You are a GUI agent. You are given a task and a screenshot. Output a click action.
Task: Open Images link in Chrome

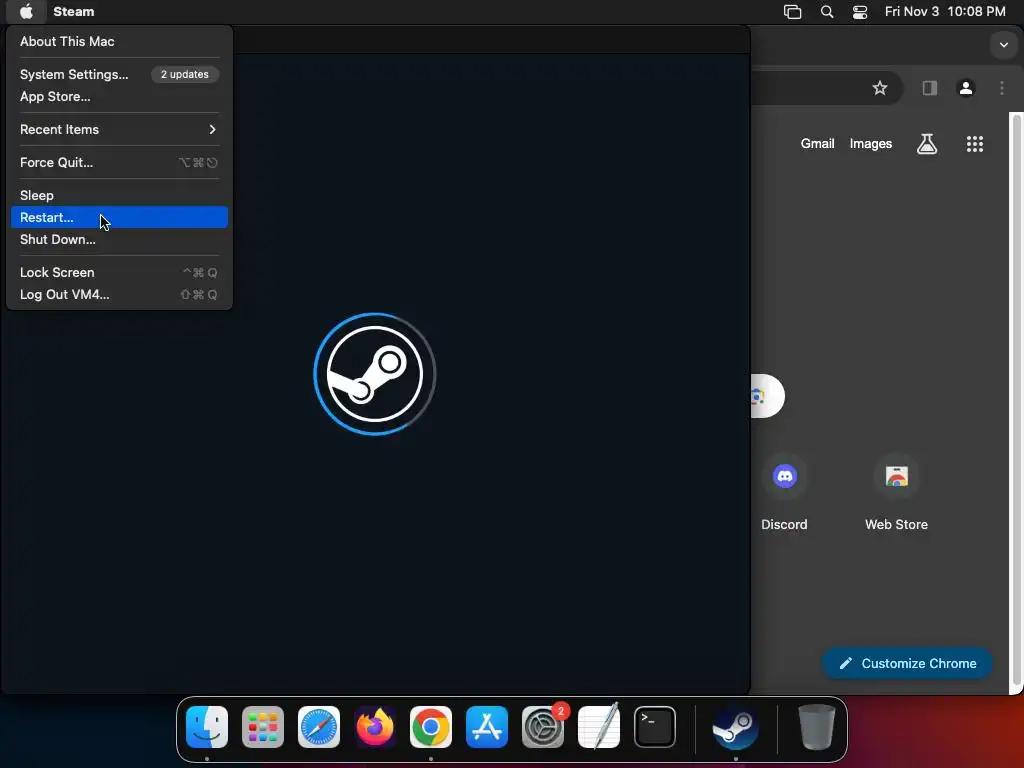click(x=871, y=144)
